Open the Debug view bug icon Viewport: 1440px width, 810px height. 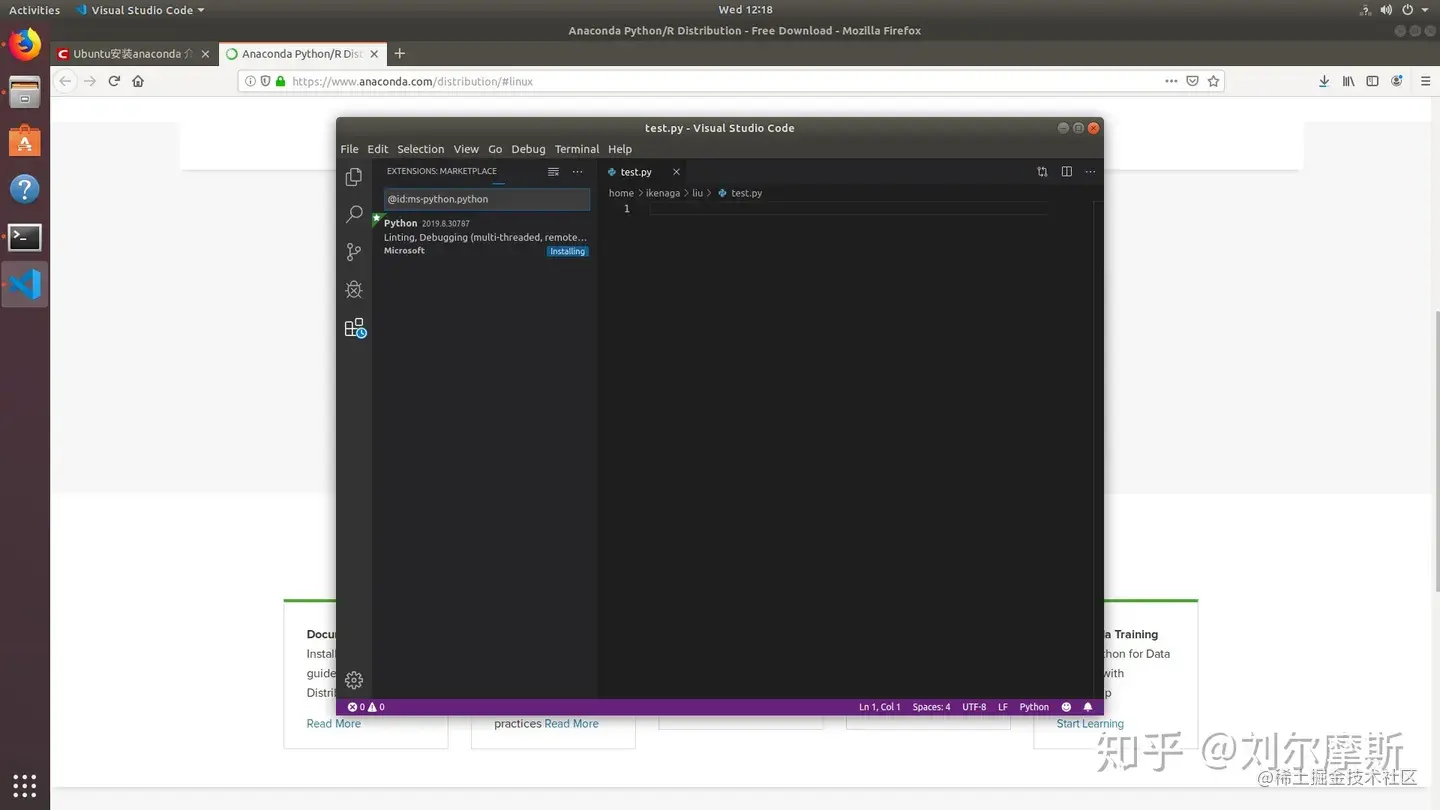[354, 290]
